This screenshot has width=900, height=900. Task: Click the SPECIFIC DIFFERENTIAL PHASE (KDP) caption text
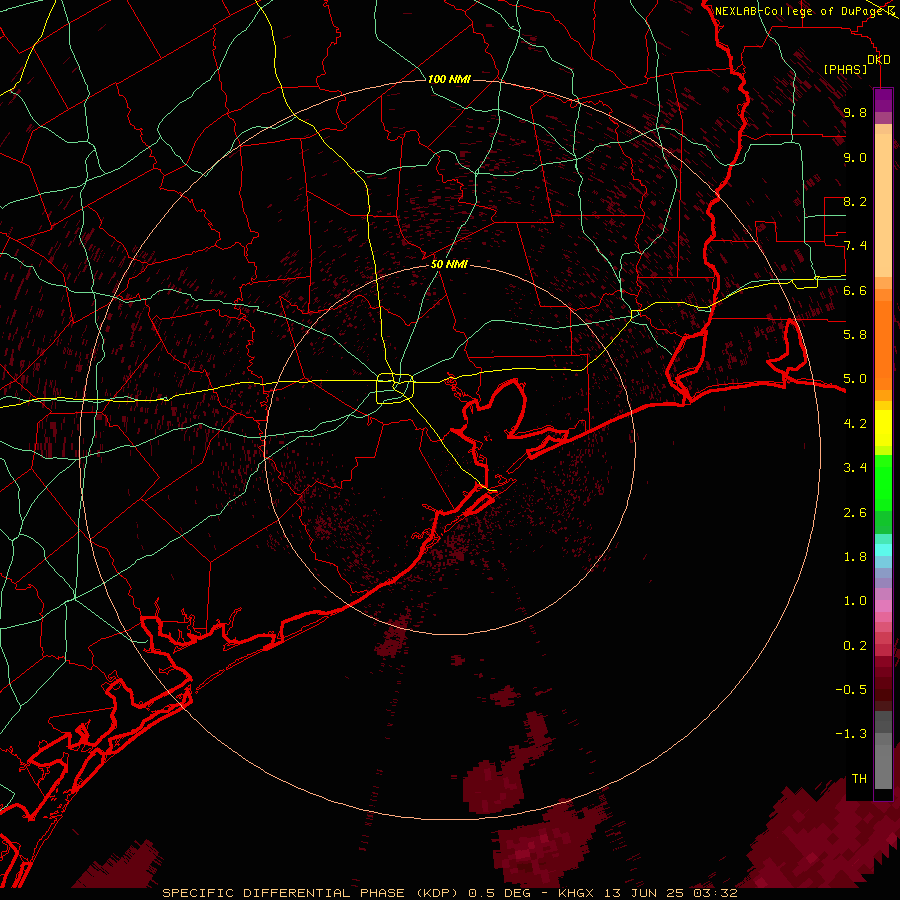[x=309, y=893]
